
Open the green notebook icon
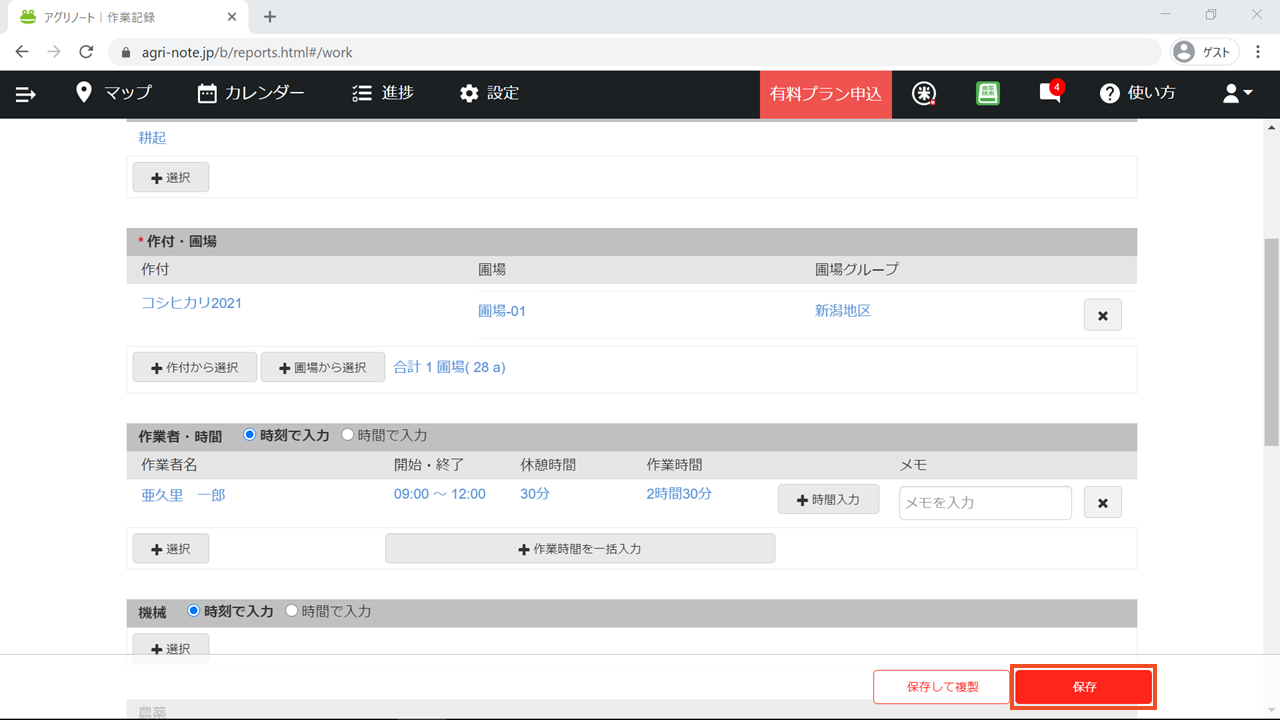point(988,94)
